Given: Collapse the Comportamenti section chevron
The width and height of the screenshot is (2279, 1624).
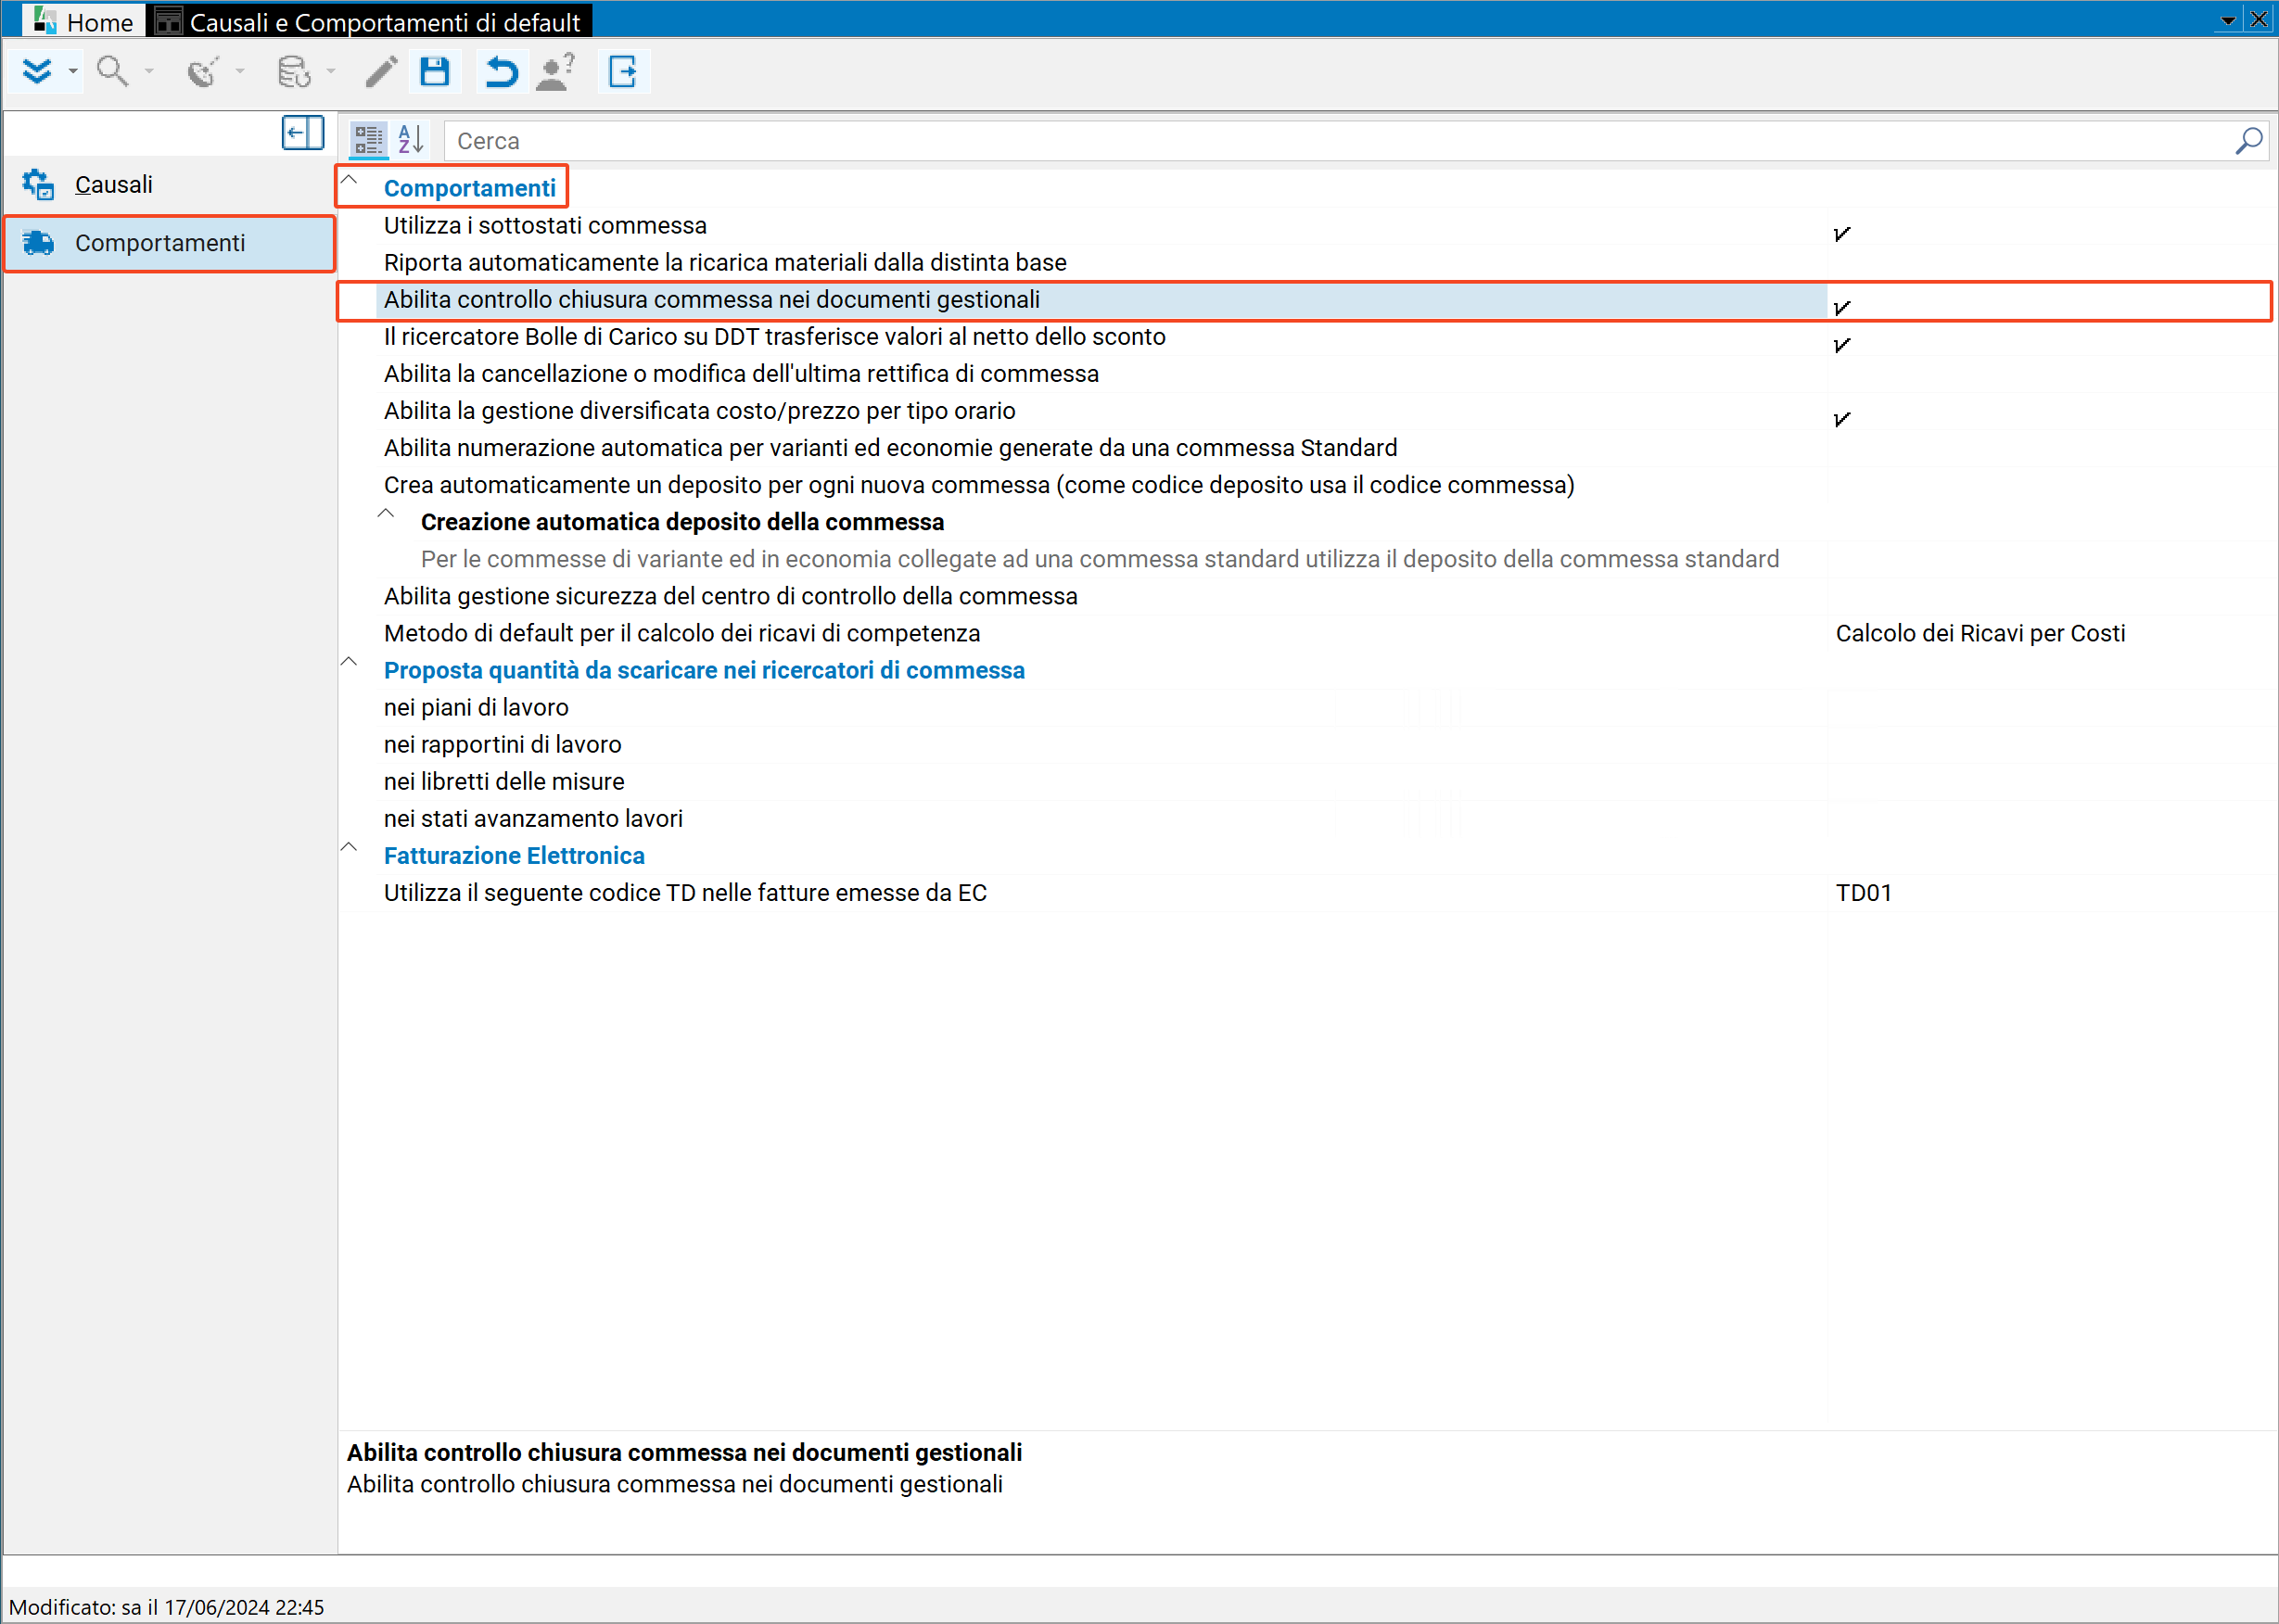Looking at the screenshot, I should (x=349, y=181).
